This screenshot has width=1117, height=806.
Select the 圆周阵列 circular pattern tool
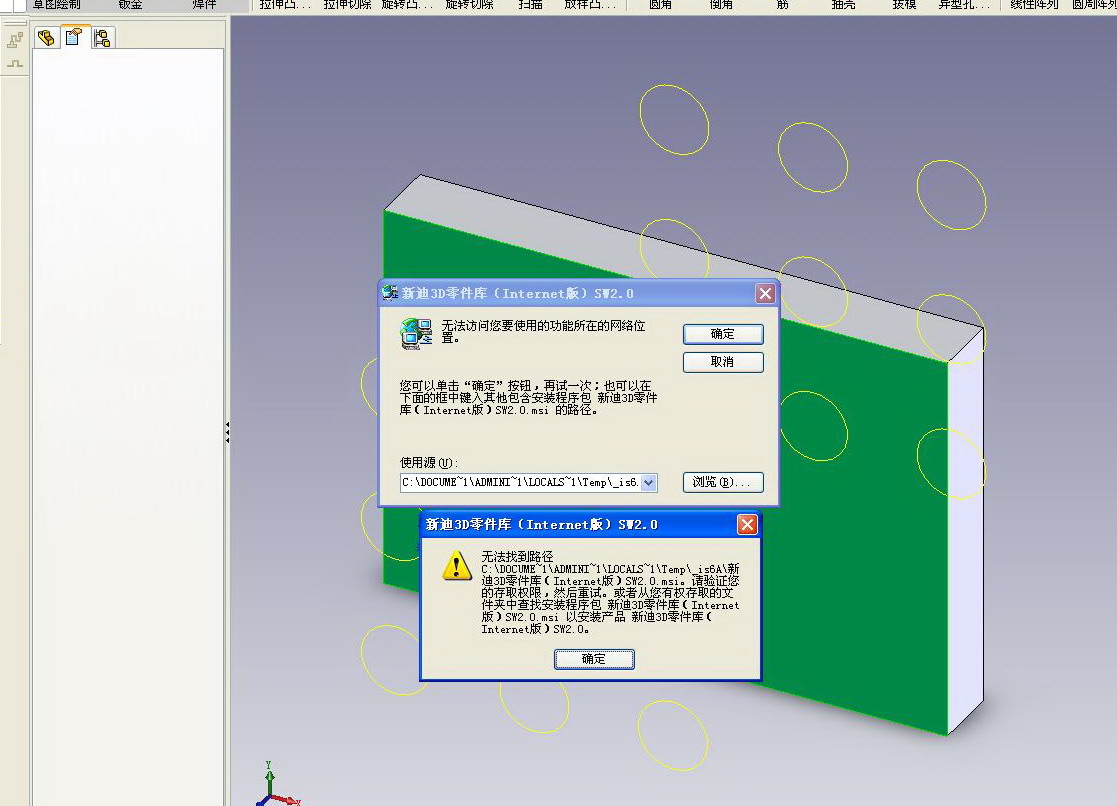[x=1093, y=4]
